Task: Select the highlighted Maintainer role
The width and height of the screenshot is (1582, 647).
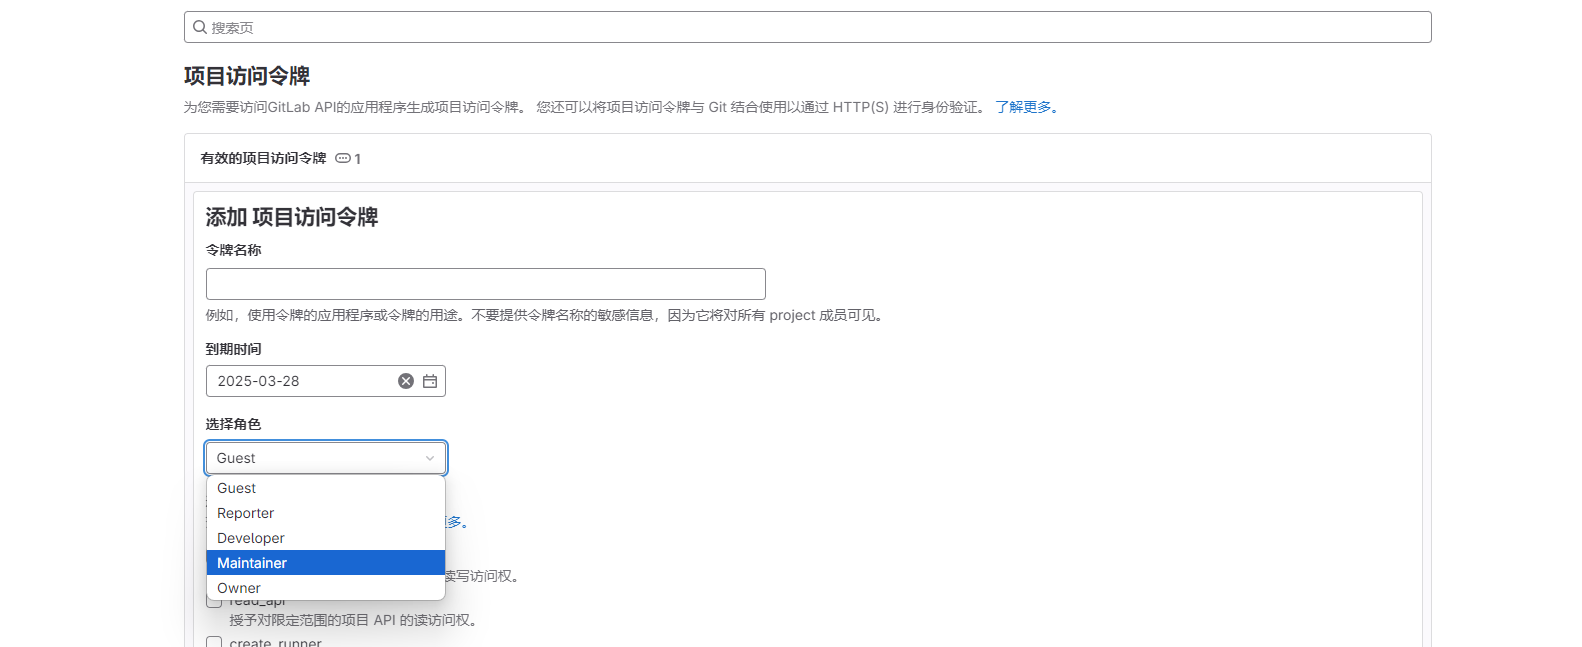Action: (x=252, y=563)
